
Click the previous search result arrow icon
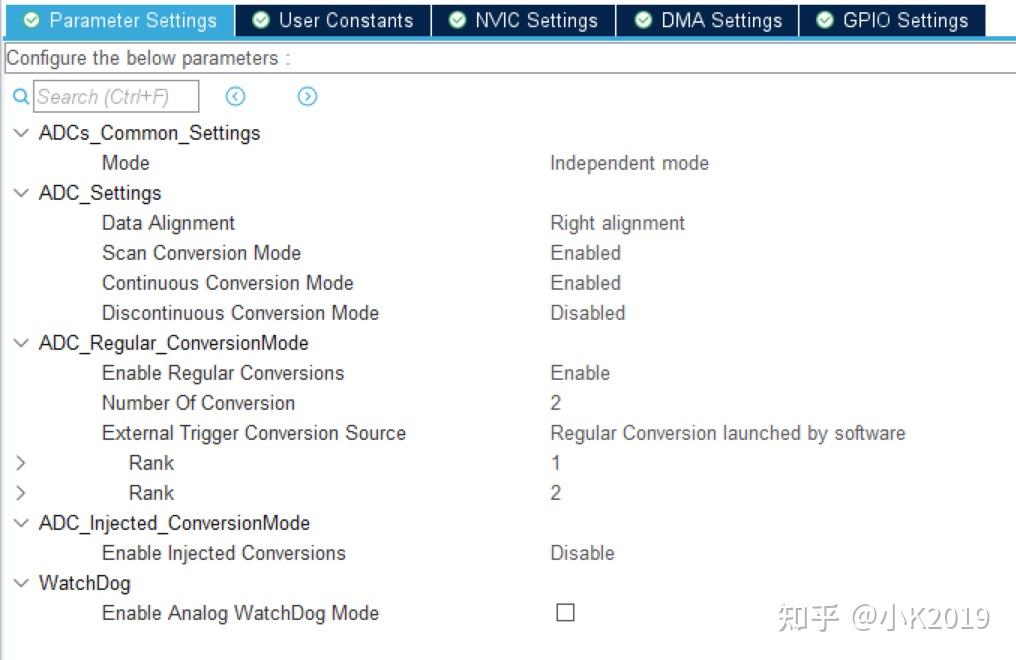coord(235,96)
